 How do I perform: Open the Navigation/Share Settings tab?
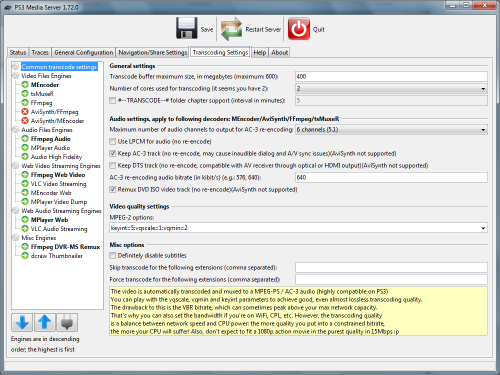click(x=153, y=52)
